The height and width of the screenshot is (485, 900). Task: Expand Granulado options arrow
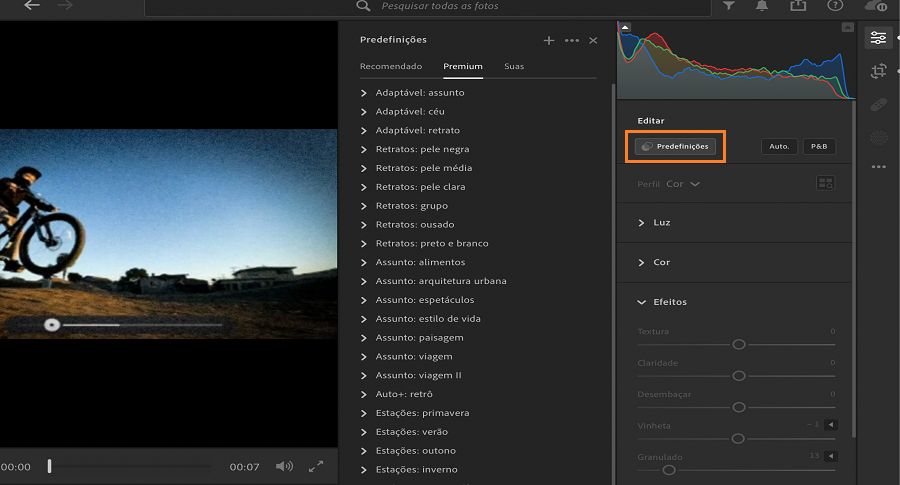[831, 456]
